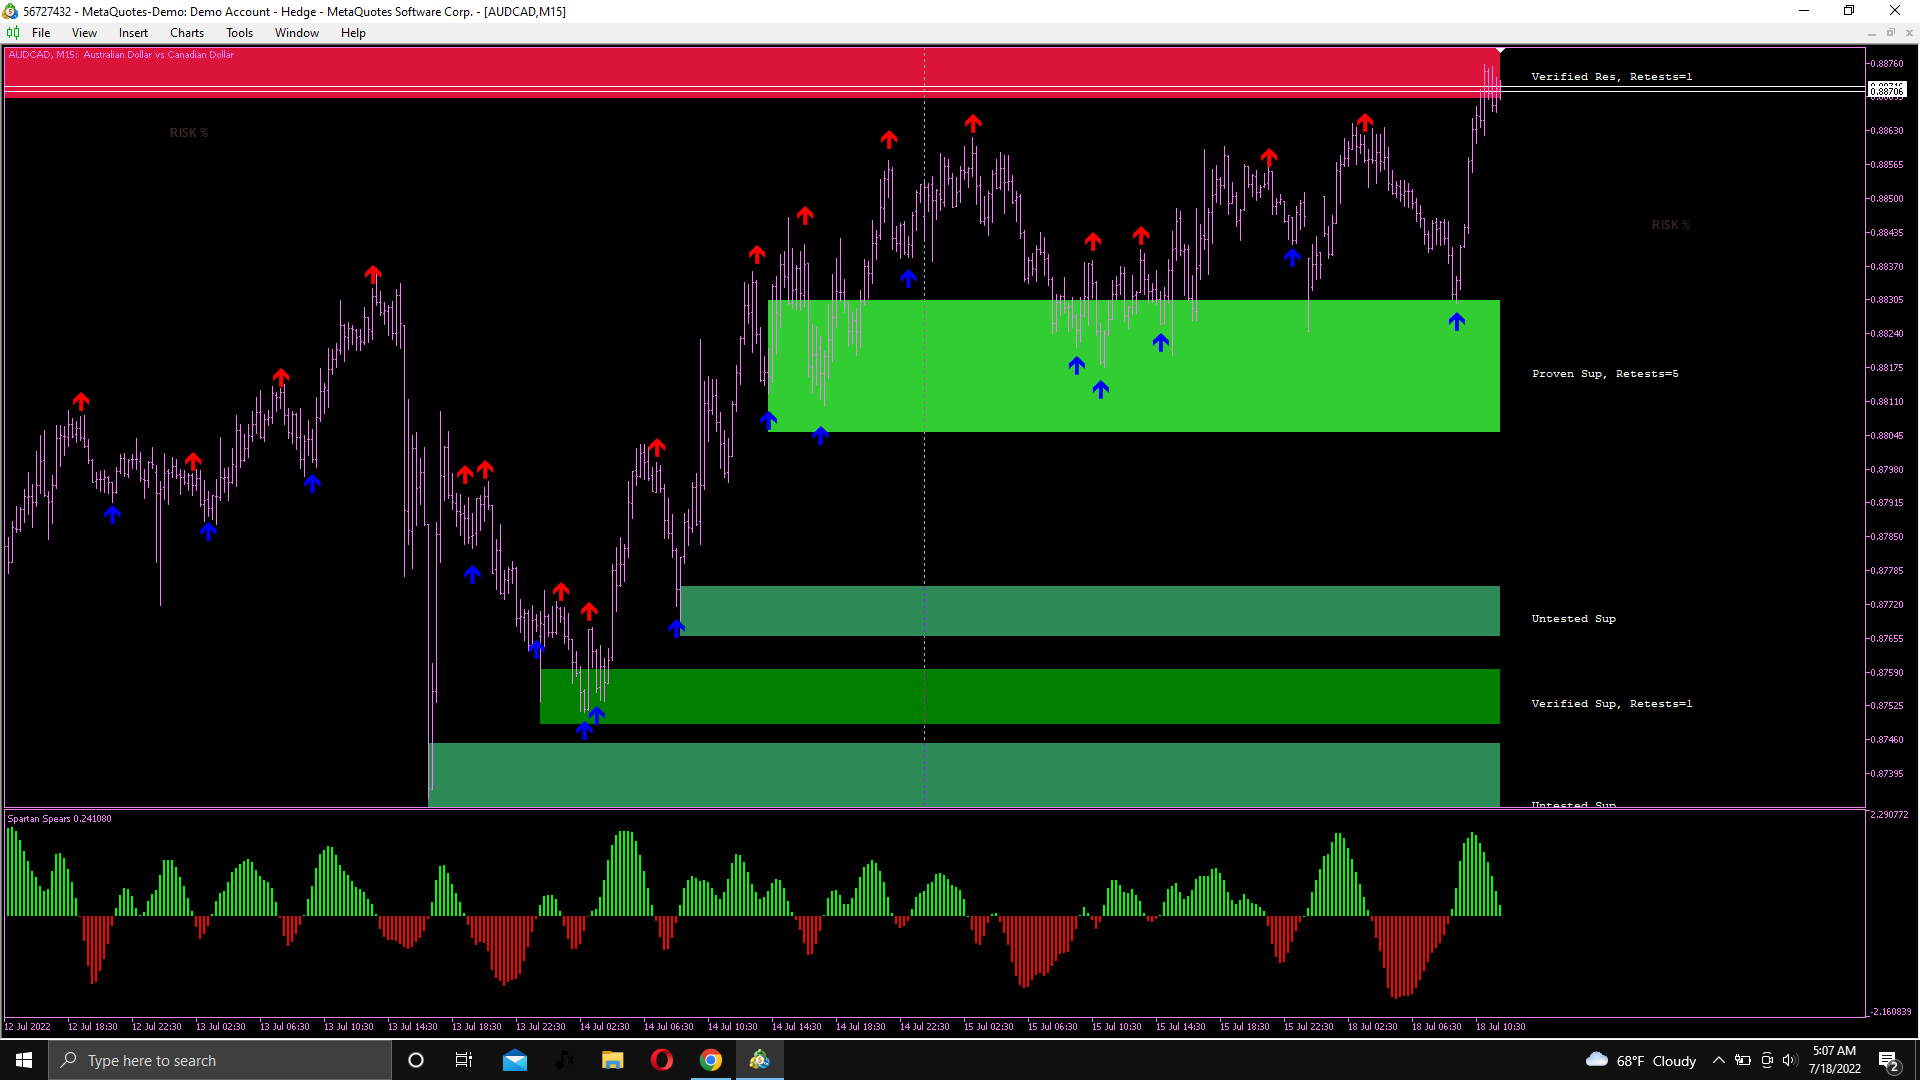Click the MetaTrader 5 taskbar icon
The height and width of the screenshot is (1080, 1920).
[760, 1060]
